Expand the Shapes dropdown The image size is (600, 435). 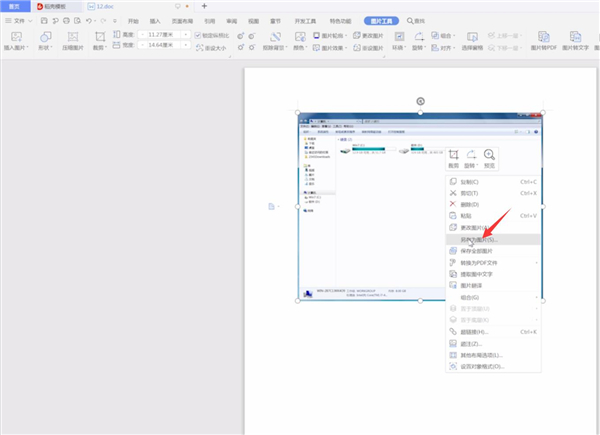pos(45,40)
